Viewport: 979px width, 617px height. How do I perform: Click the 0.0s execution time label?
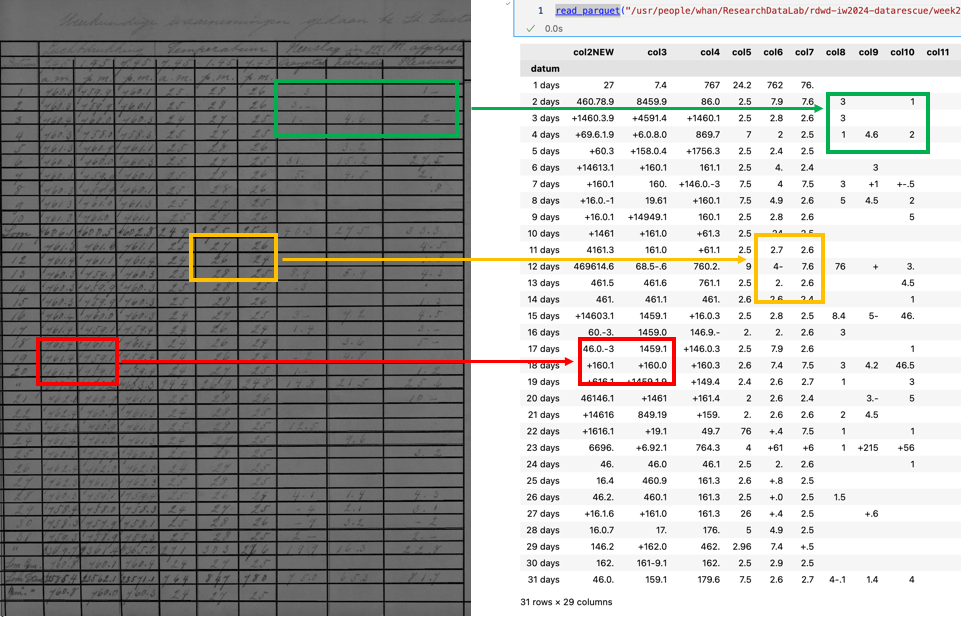click(553, 29)
